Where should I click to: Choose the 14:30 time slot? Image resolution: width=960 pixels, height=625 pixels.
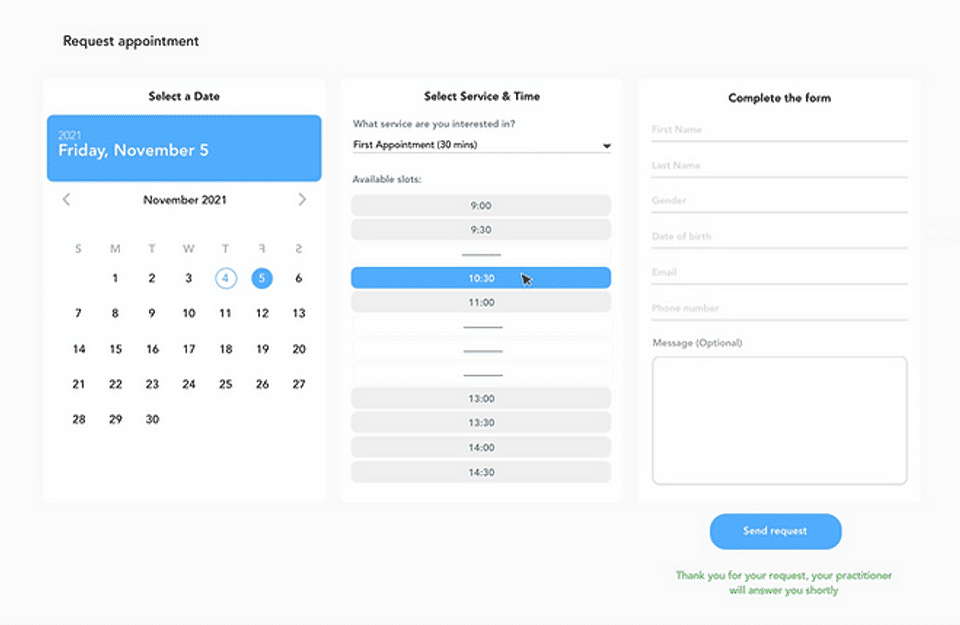click(481, 472)
